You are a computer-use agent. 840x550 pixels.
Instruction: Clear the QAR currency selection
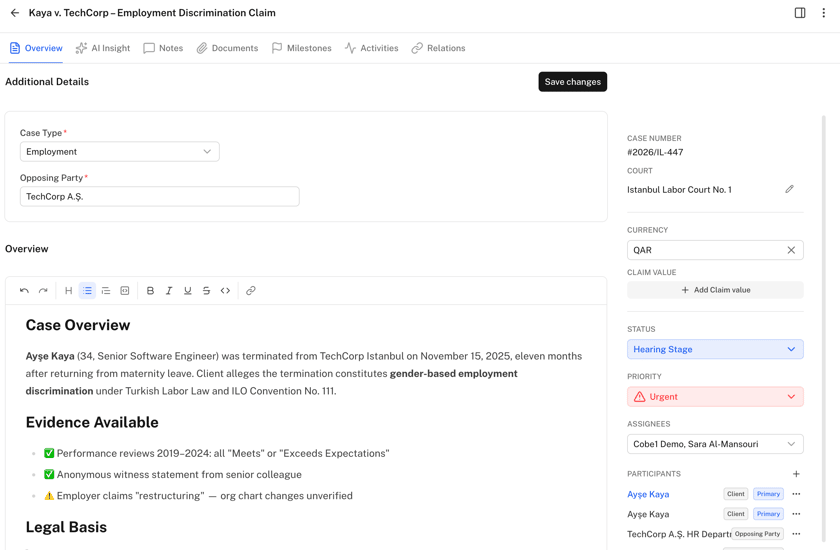tap(791, 250)
